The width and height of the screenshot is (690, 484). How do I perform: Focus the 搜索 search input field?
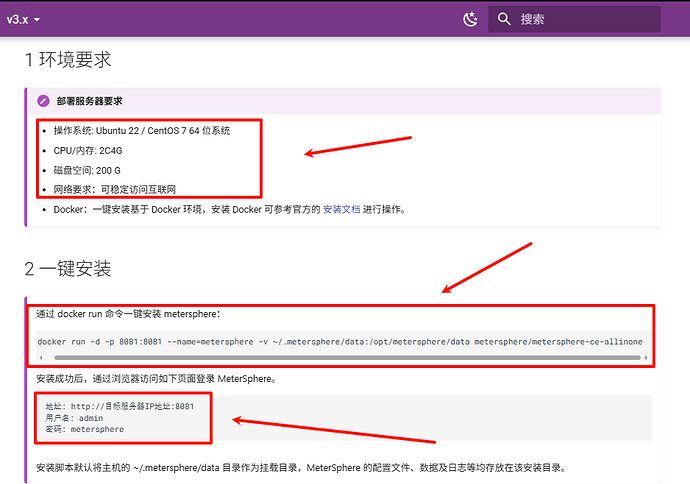574,19
